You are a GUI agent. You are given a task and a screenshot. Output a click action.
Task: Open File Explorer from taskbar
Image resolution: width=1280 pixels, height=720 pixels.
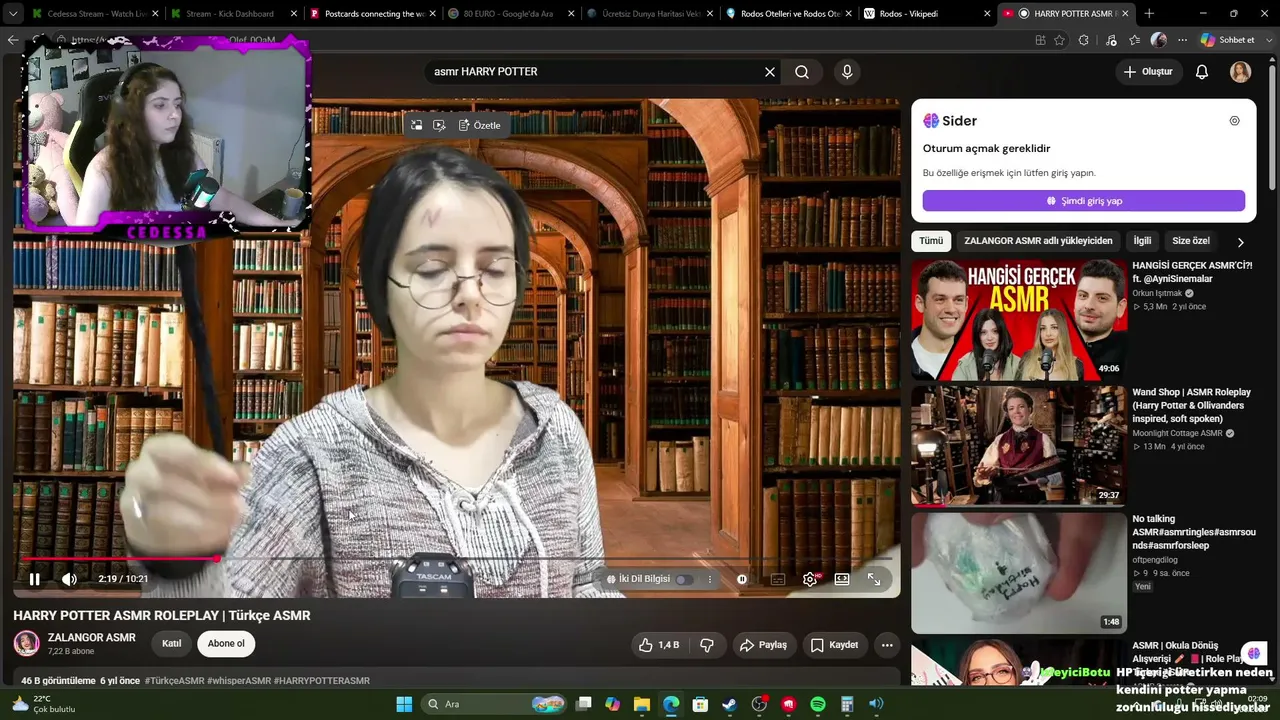point(641,704)
